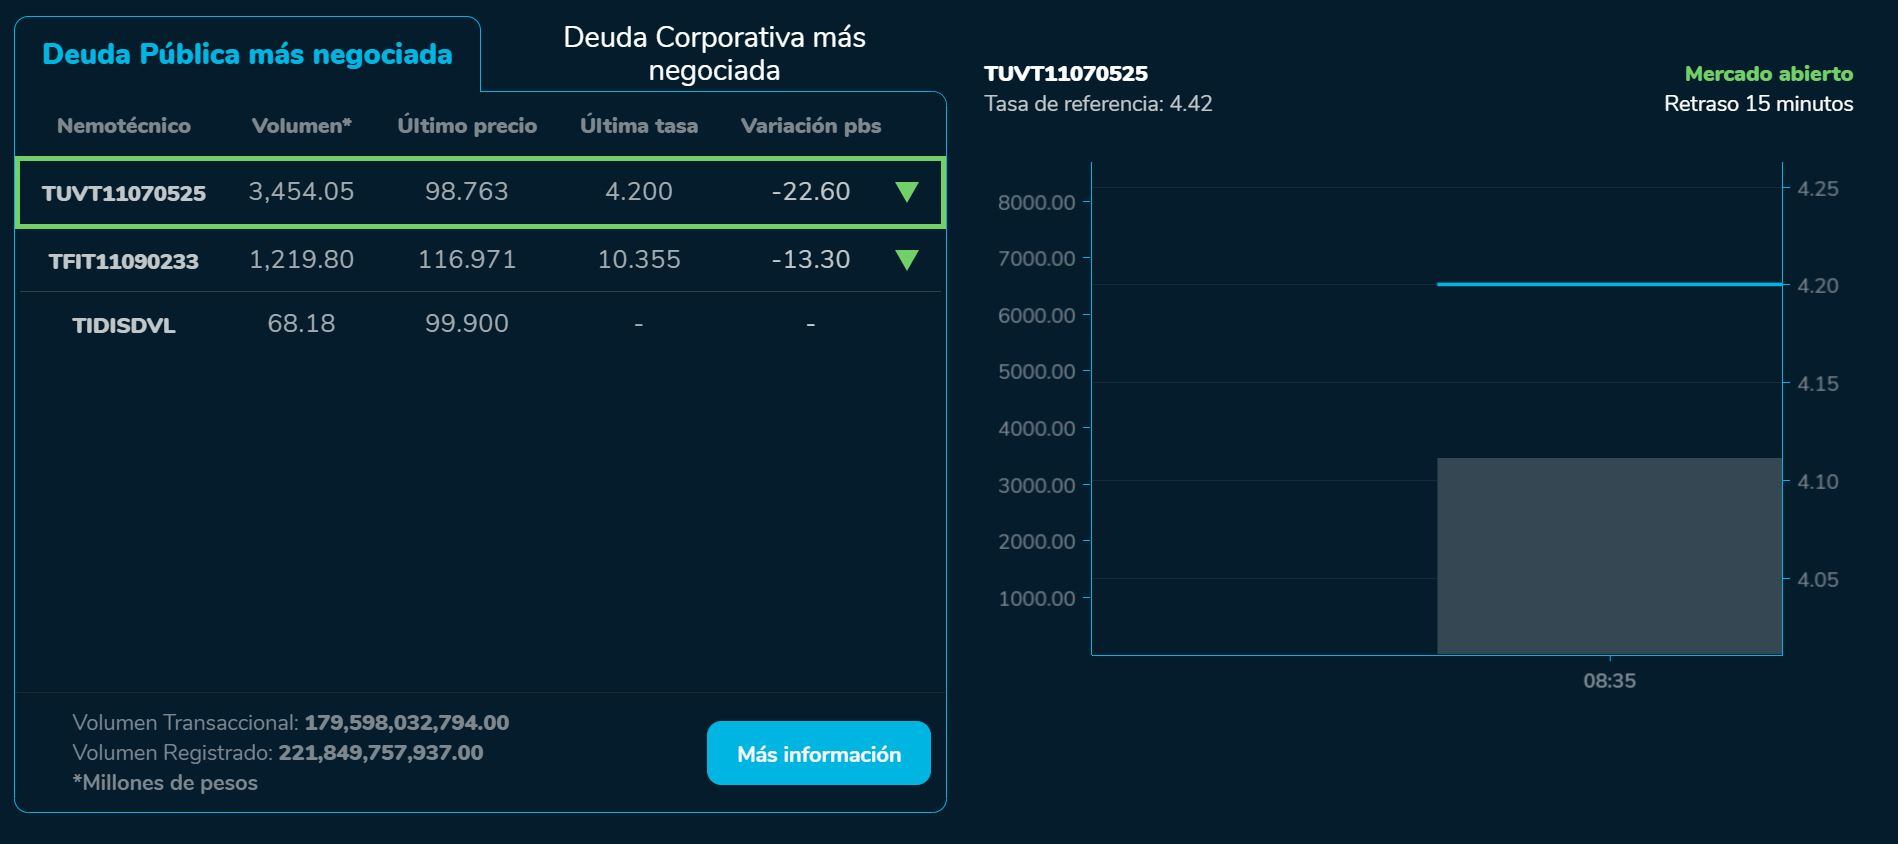
Task: Sort by the Última tasa column header
Action: click(639, 126)
